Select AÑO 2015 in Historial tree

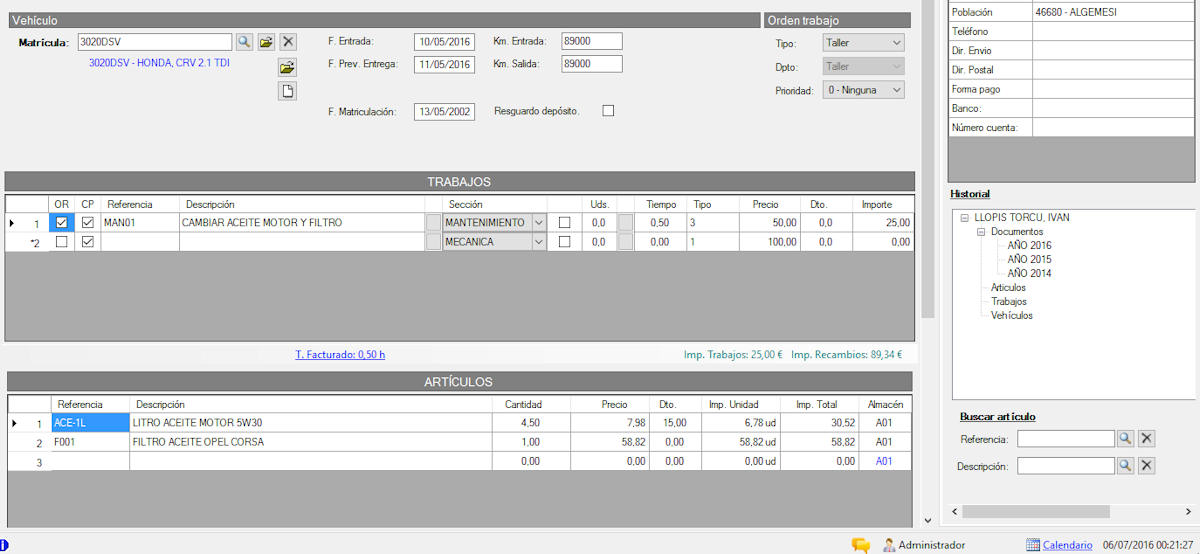pos(1029,259)
